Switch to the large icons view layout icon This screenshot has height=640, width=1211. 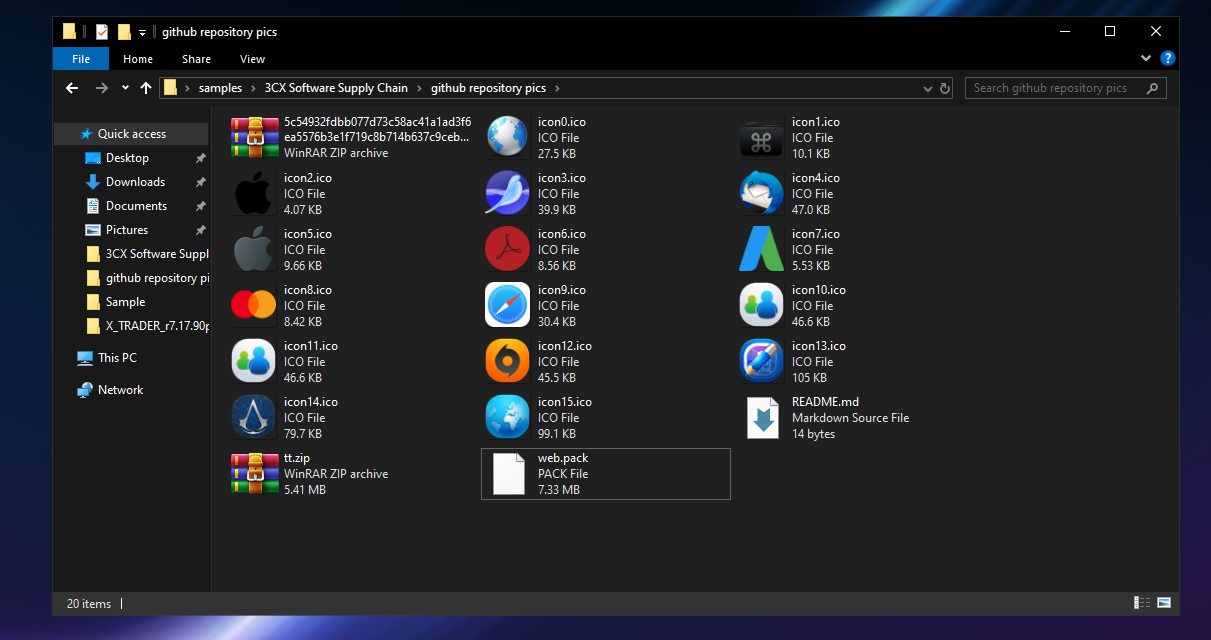click(1163, 603)
